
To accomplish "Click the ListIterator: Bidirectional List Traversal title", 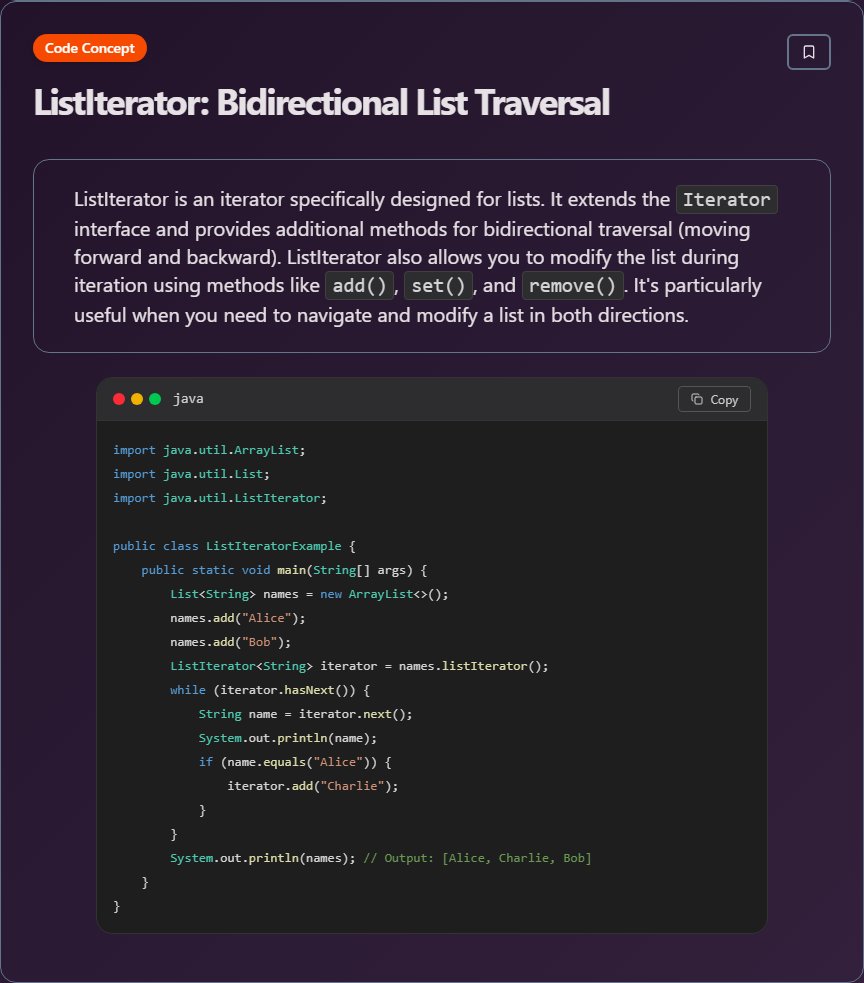I will point(322,102).
